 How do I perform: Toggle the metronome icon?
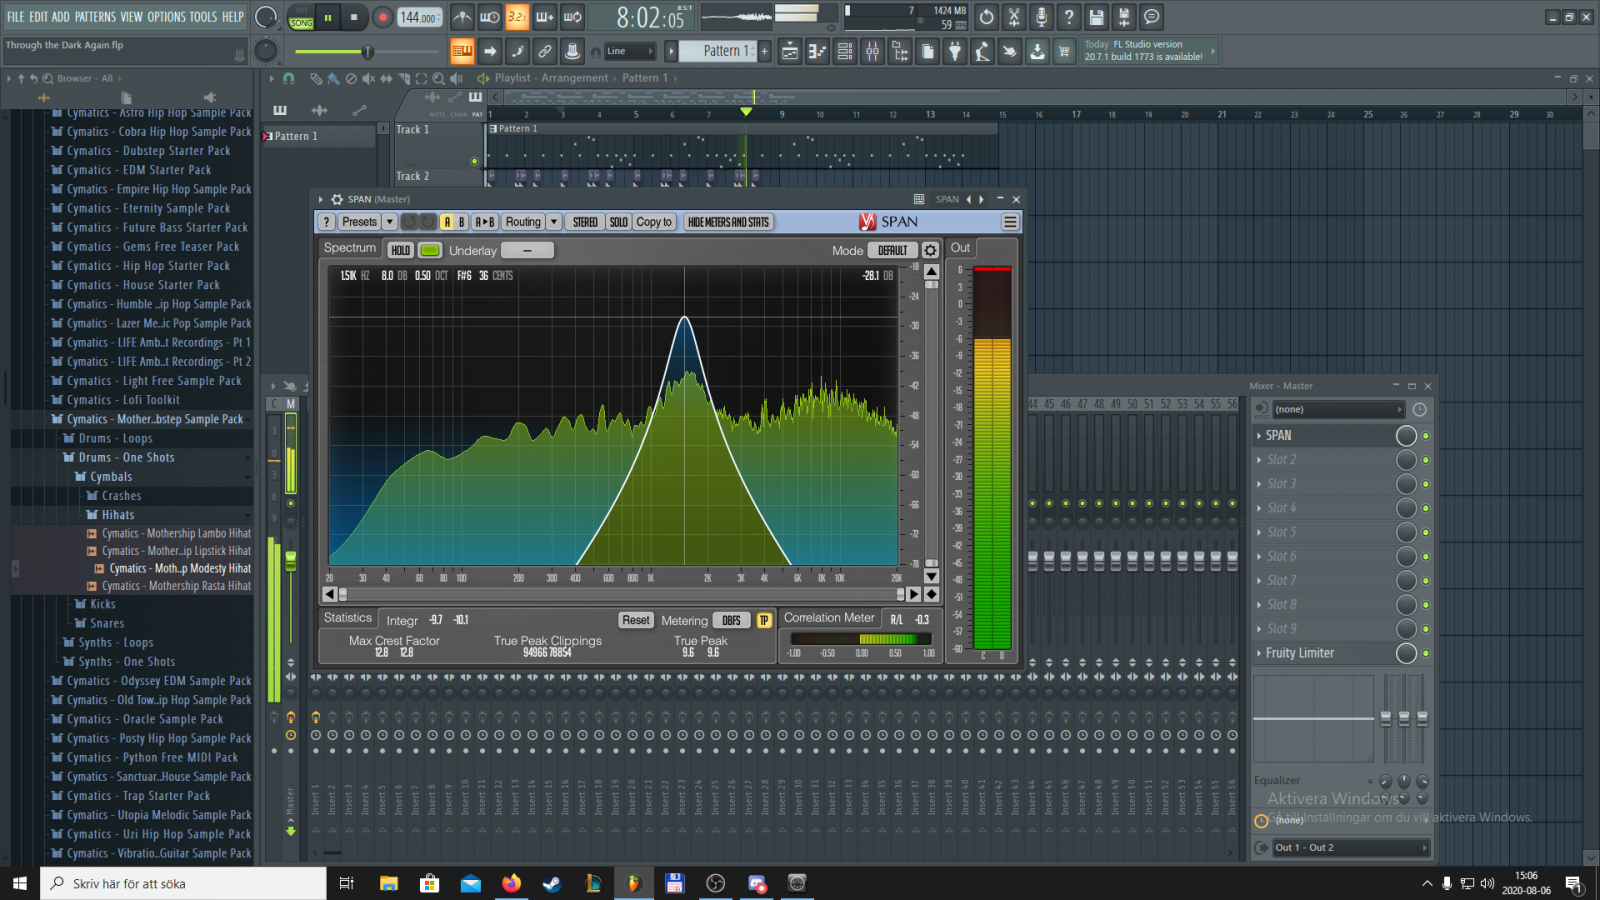pos(461,17)
